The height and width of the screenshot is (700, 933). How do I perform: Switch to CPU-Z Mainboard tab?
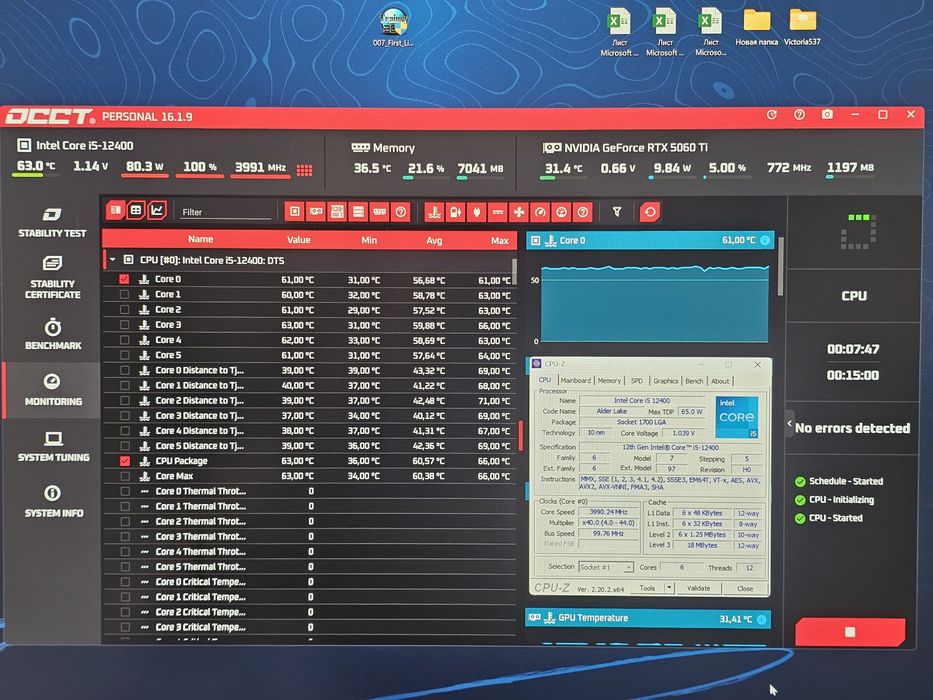(x=575, y=380)
